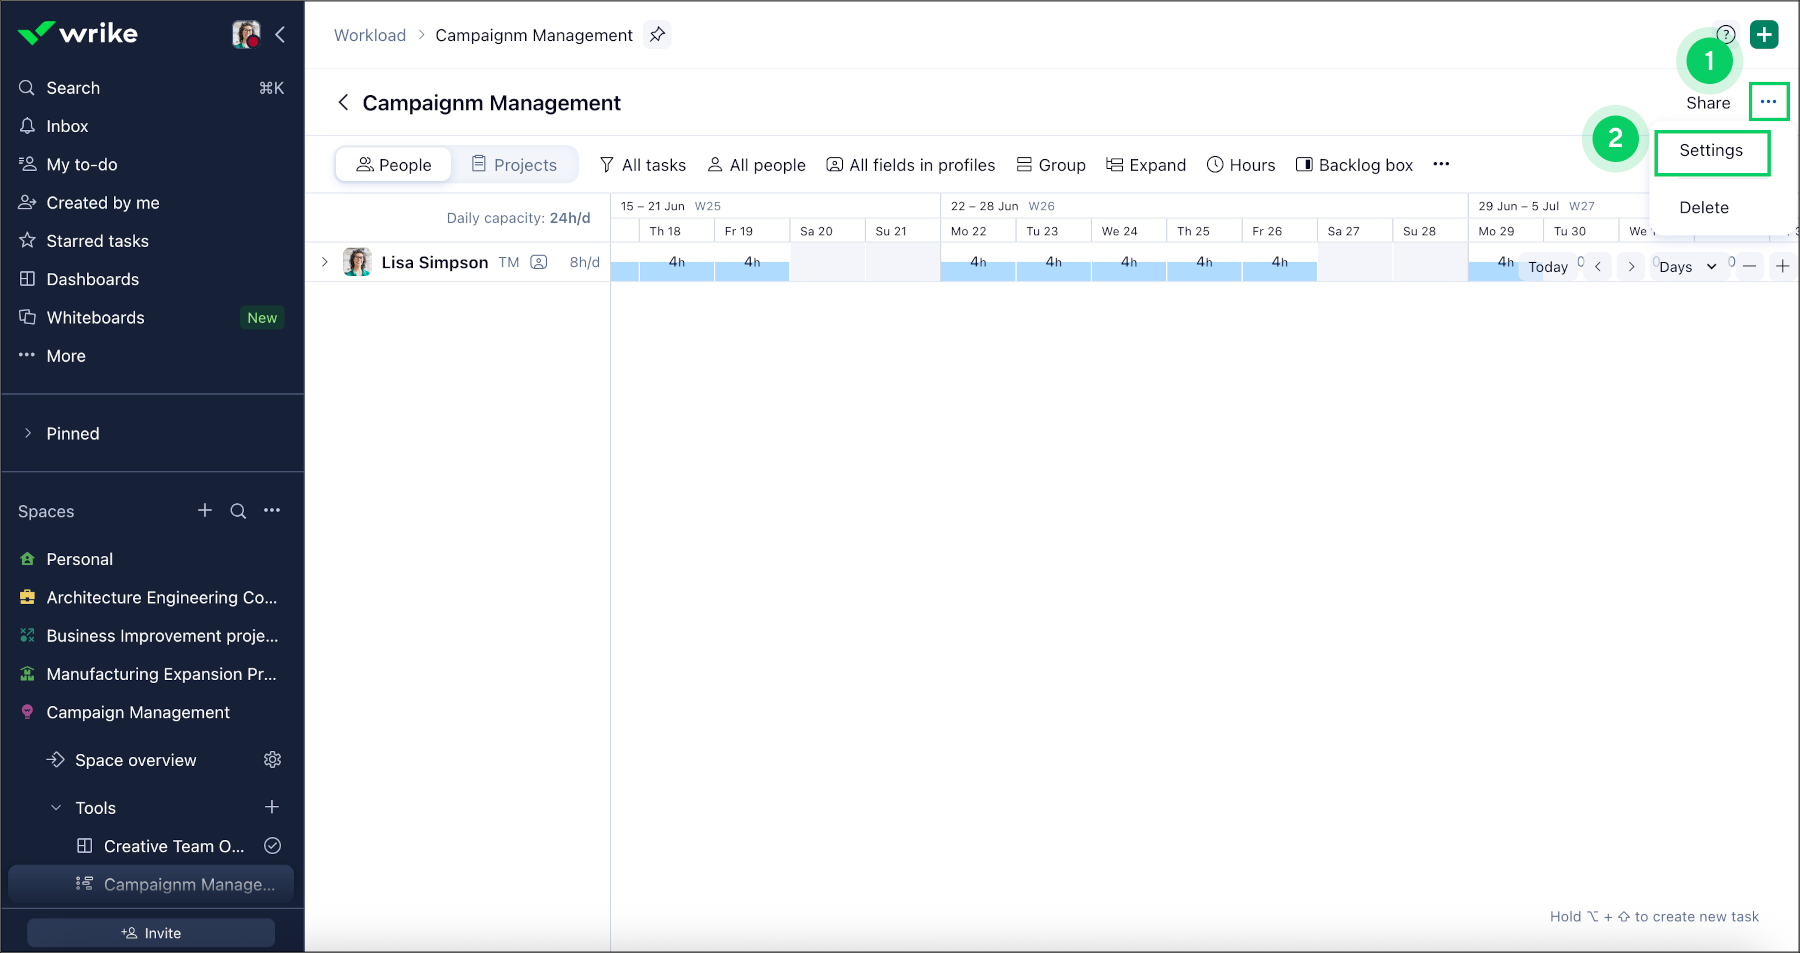Collapse the Tools section

(56, 808)
